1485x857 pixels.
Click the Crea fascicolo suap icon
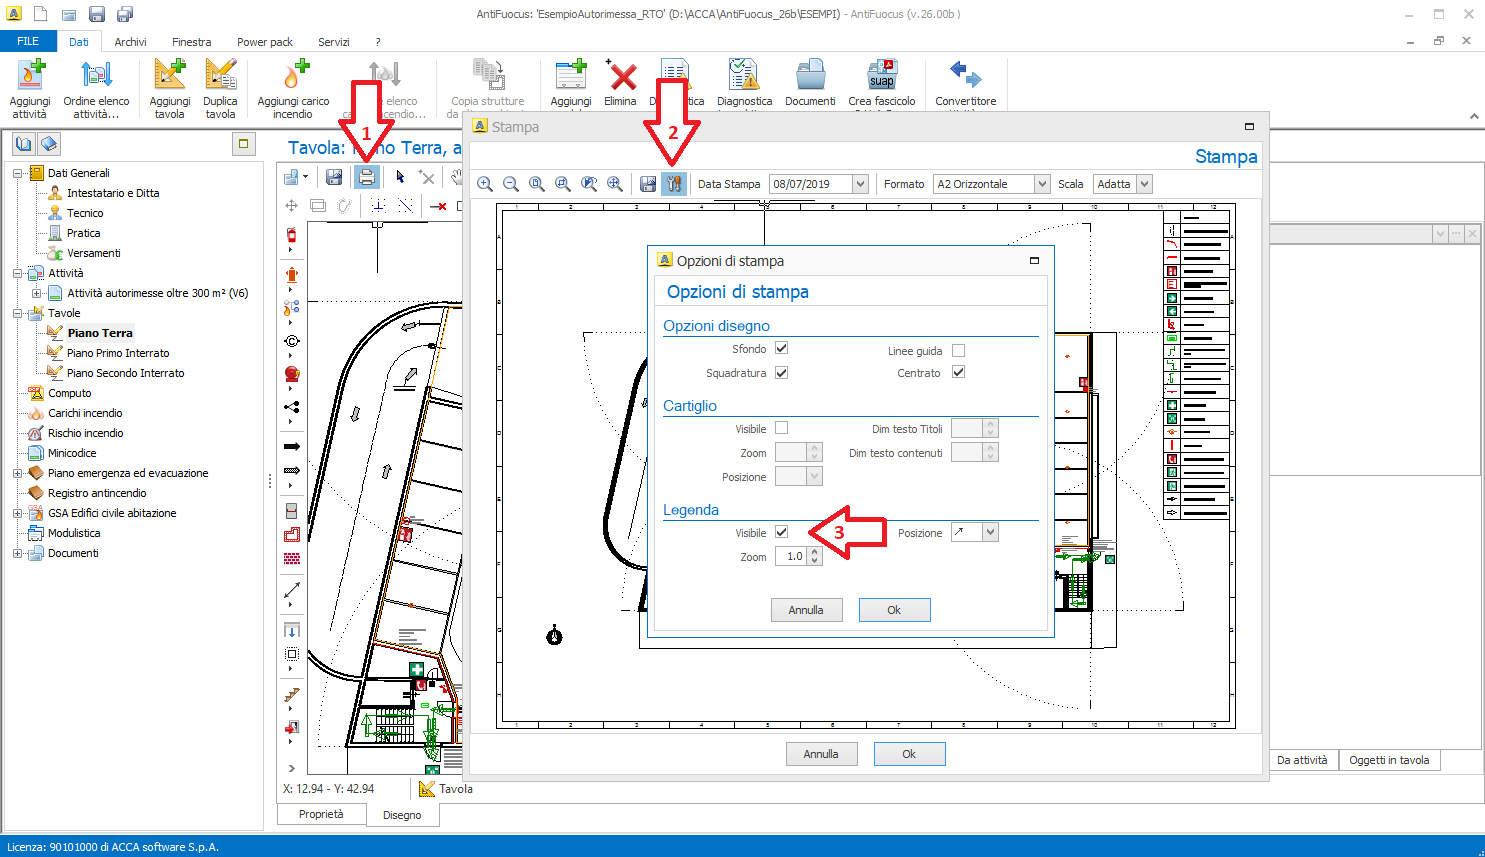pyautogui.click(x=881, y=76)
